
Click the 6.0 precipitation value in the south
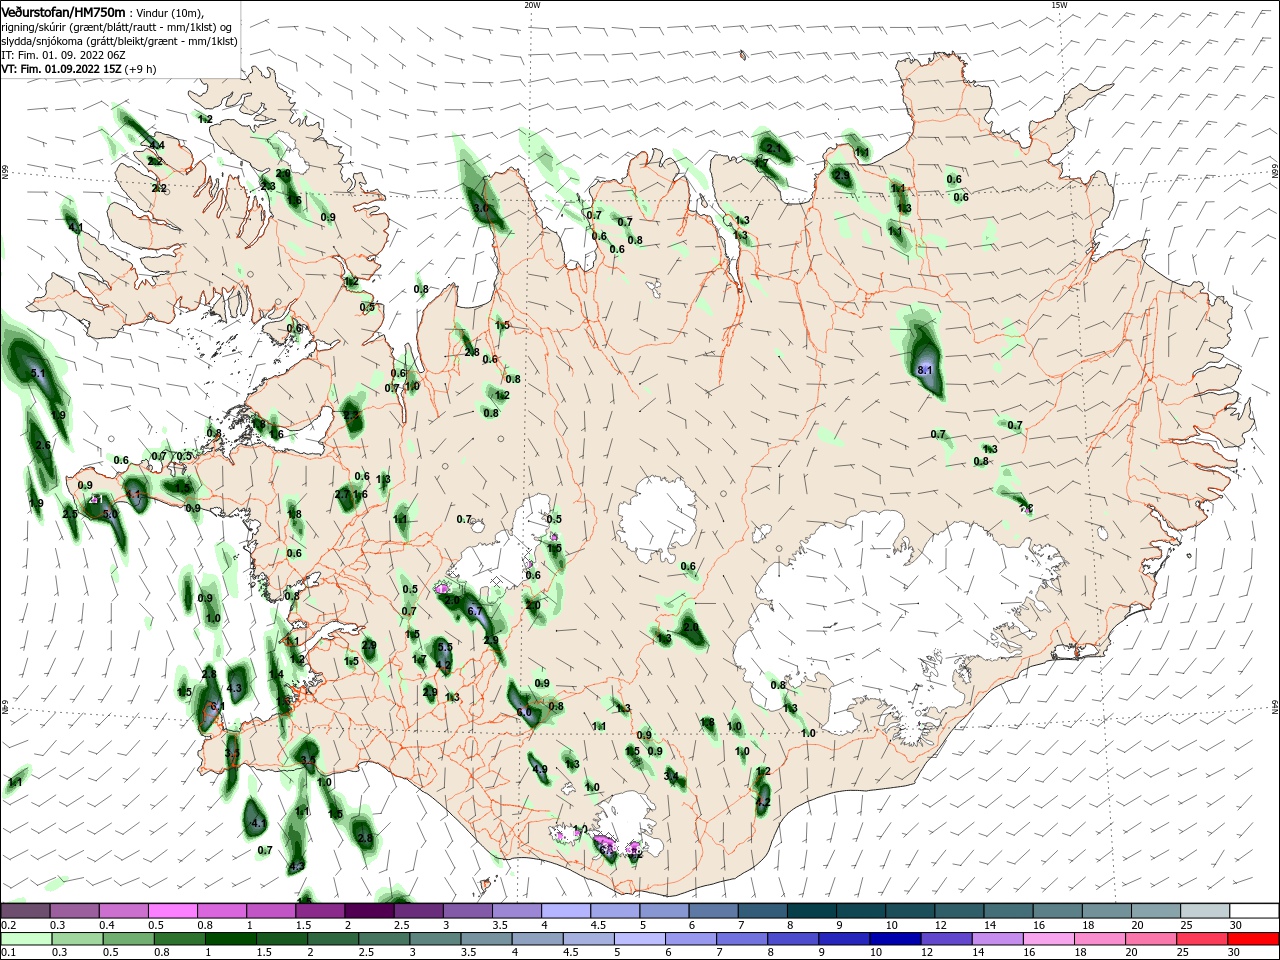(524, 712)
